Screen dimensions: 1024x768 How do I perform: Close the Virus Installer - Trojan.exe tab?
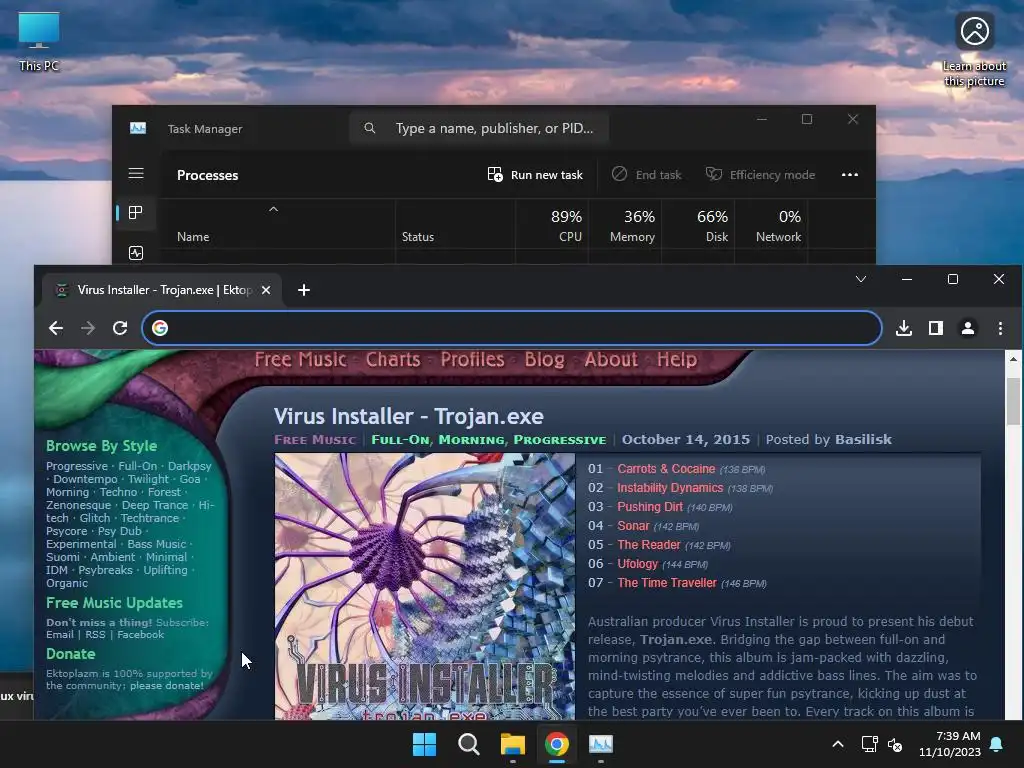(266, 290)
